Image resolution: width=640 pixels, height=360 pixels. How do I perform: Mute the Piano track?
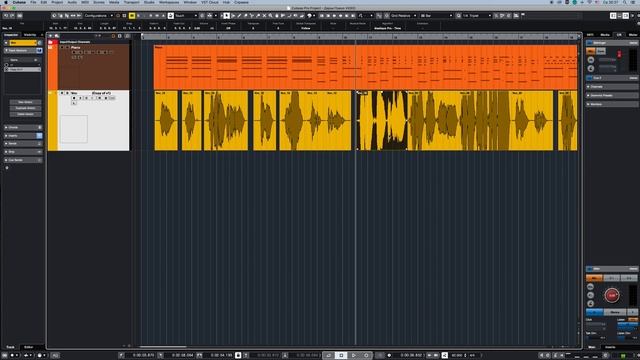[x=62, y=47]
